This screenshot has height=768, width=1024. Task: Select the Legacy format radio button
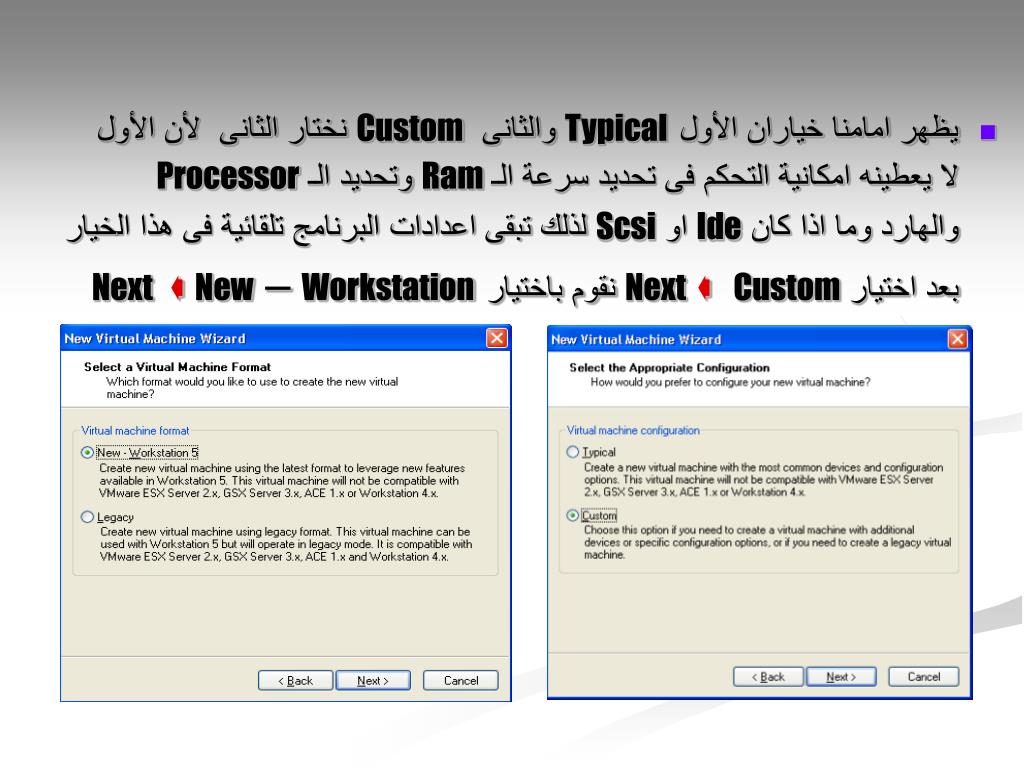(x=87, y=517)
